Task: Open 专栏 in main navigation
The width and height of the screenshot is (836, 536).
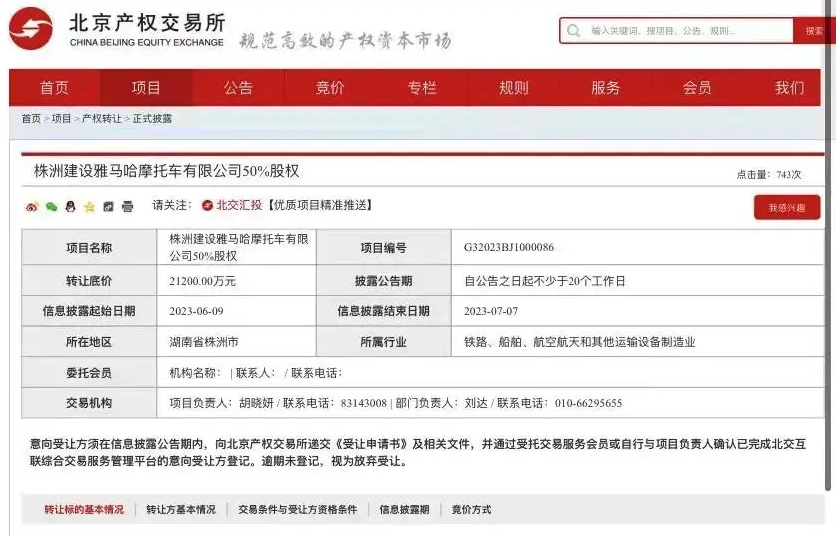Action: pyautogui.click(x=422, y=87)
